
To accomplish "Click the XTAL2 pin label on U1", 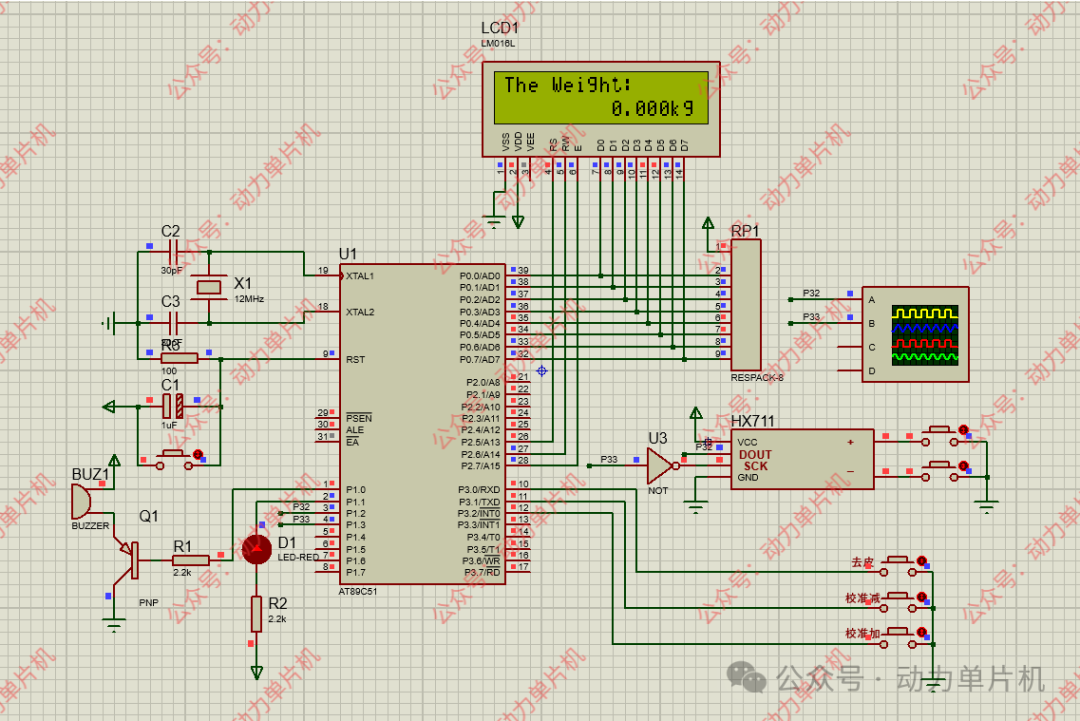I will 360,312.
